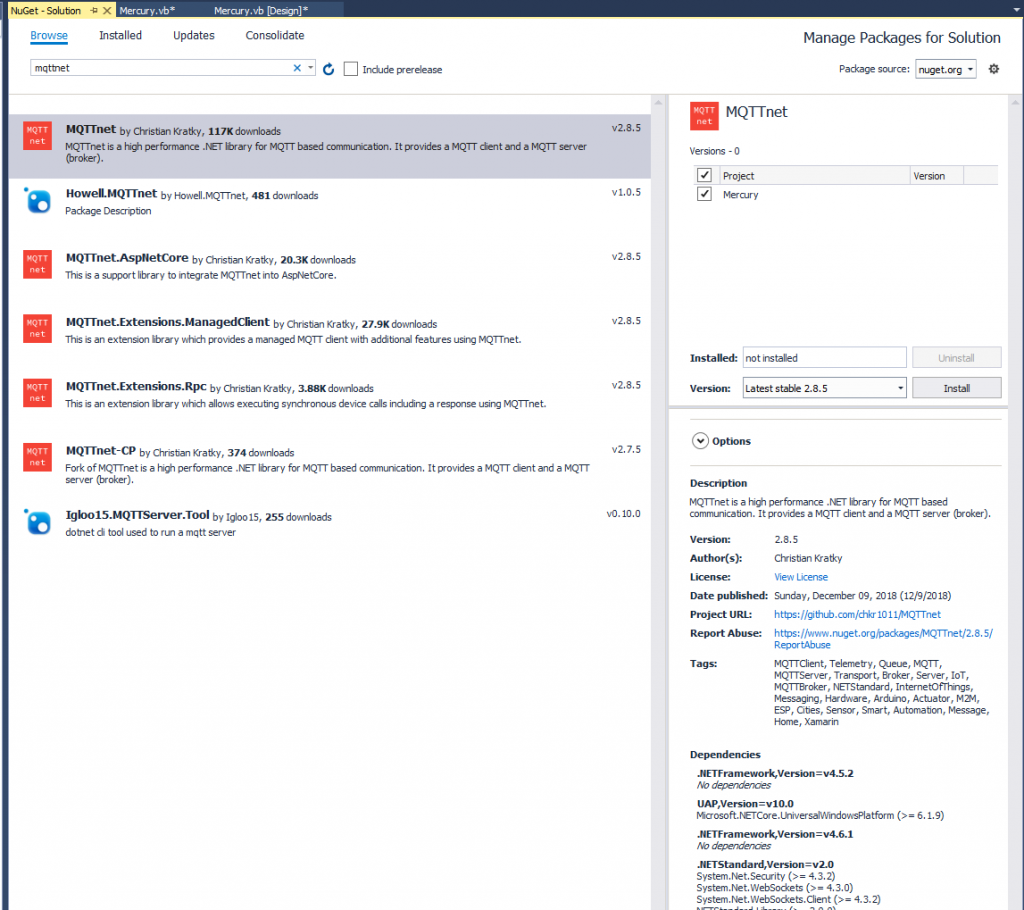Image resolution: width=1024 pixels, height=910 pixels.
Task: Open the search history dropdown arrow
Action: 310,67
